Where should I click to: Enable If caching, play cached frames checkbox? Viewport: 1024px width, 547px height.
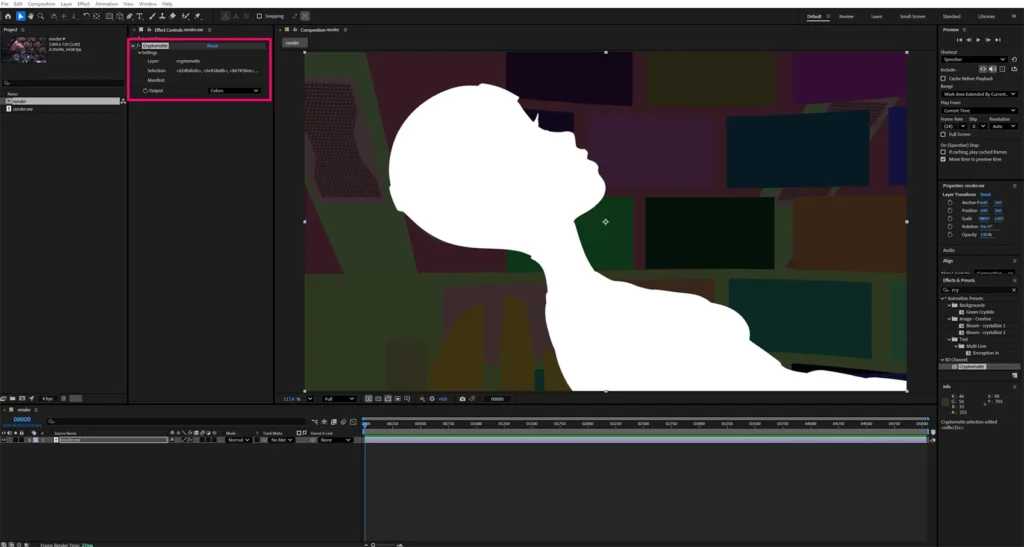point(943,152)
